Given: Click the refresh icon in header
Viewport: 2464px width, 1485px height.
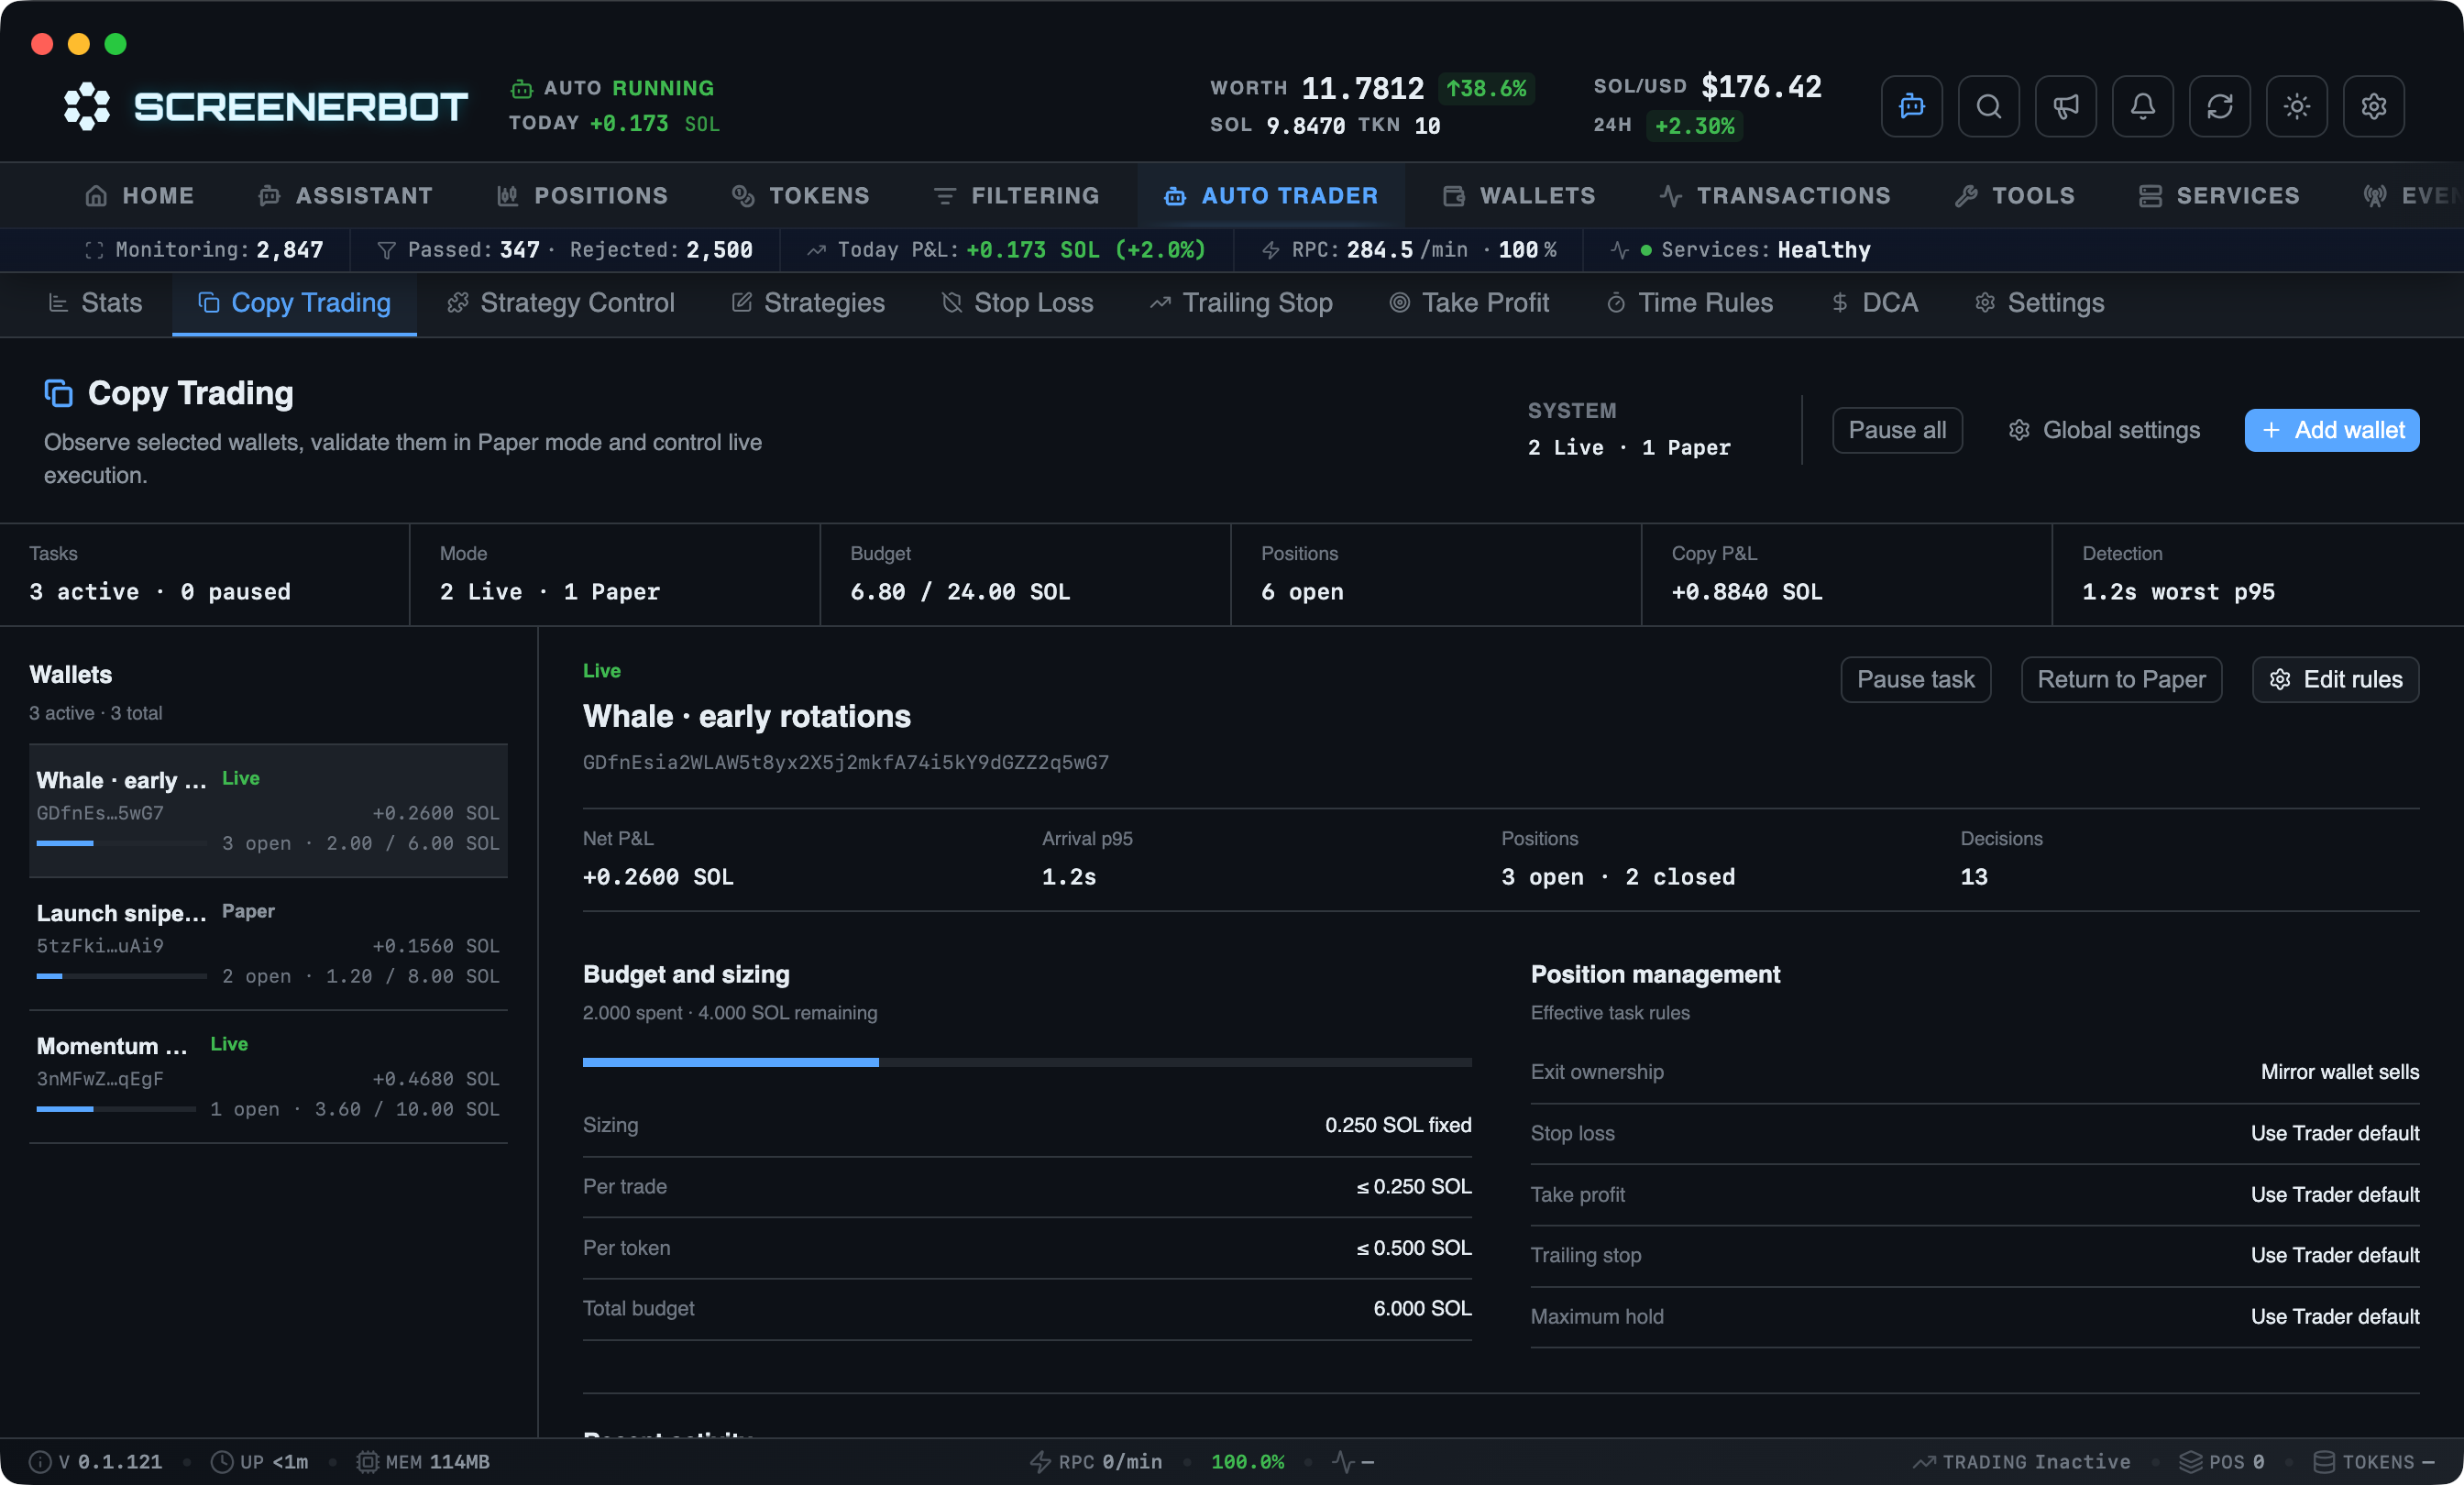Looking at the screenshot, I should click(x=2219, y=106).
